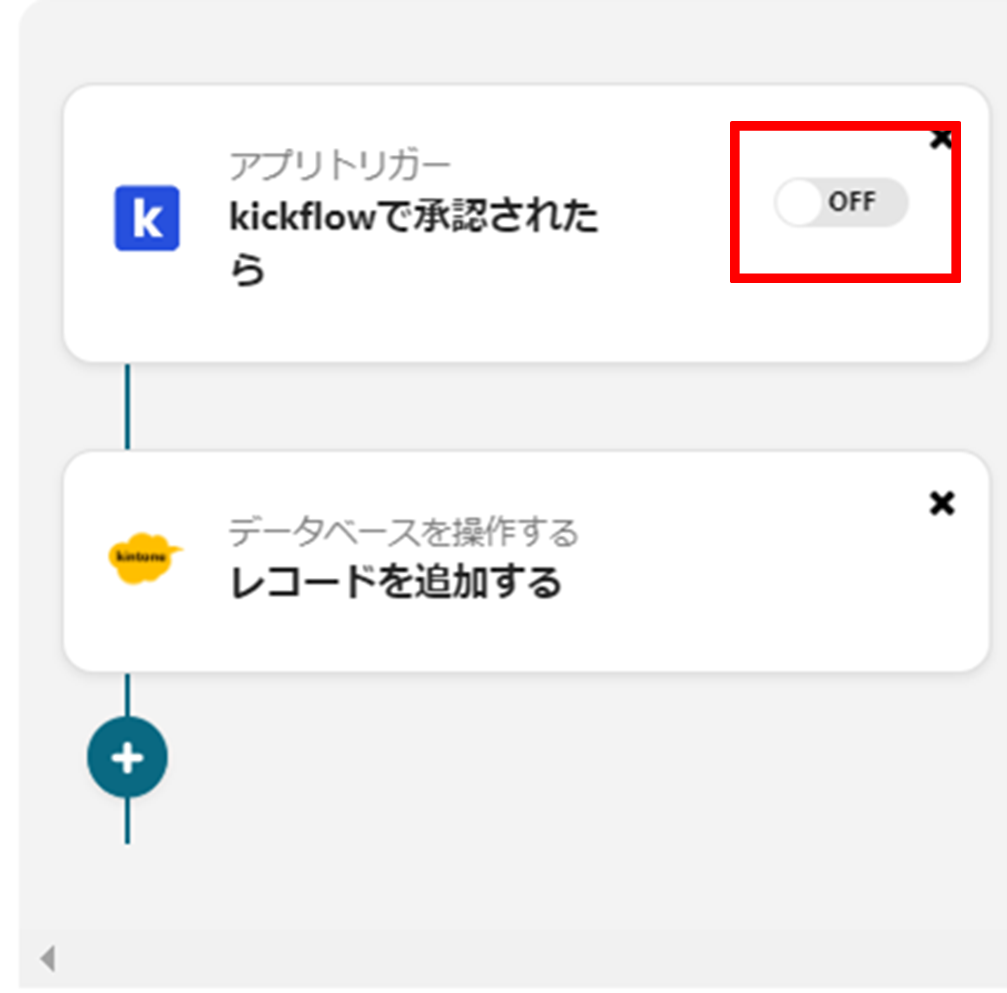The image size is (1007, 993).
Task: Click the teal plus icon to add a step
Action: pyautogui.click(x=126, y=757)
